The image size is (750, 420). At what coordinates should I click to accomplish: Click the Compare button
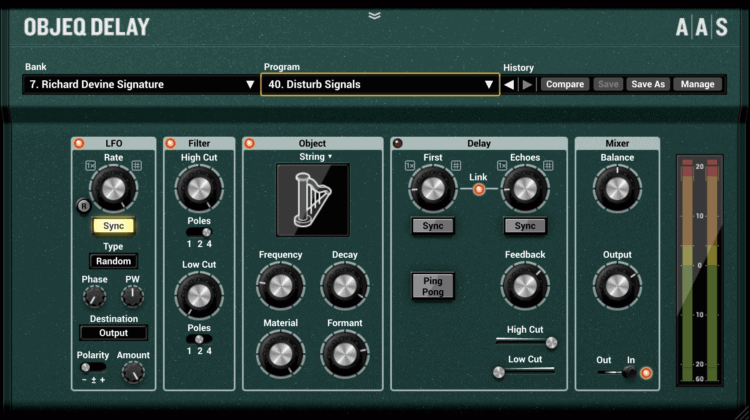(x=565, y=84)
